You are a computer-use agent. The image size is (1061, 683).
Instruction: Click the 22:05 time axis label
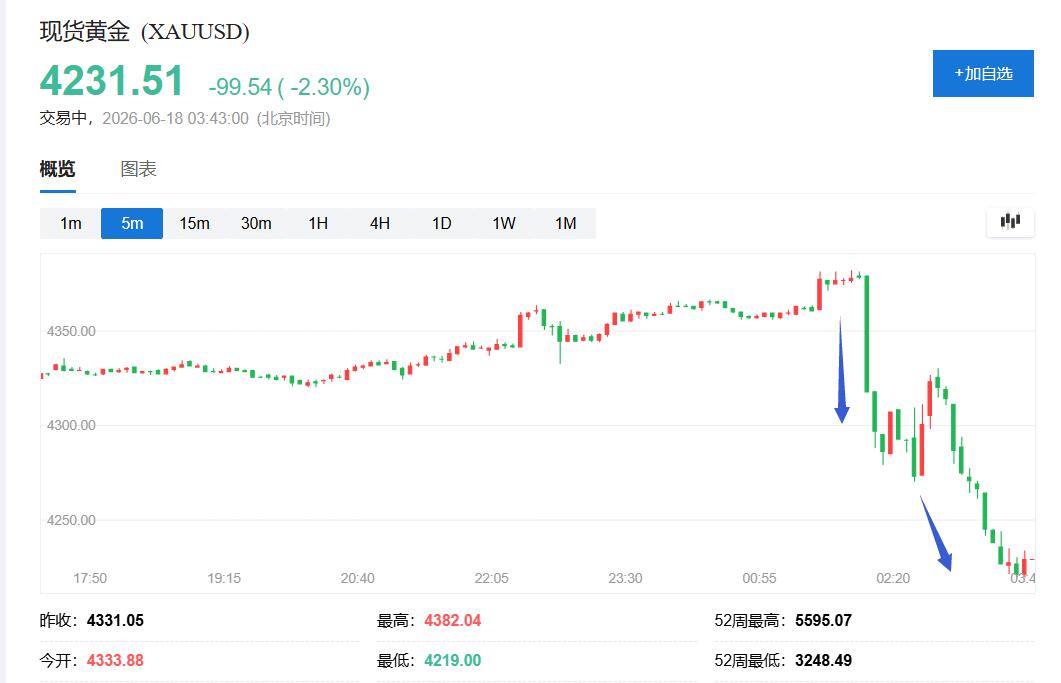coord(491,578)
